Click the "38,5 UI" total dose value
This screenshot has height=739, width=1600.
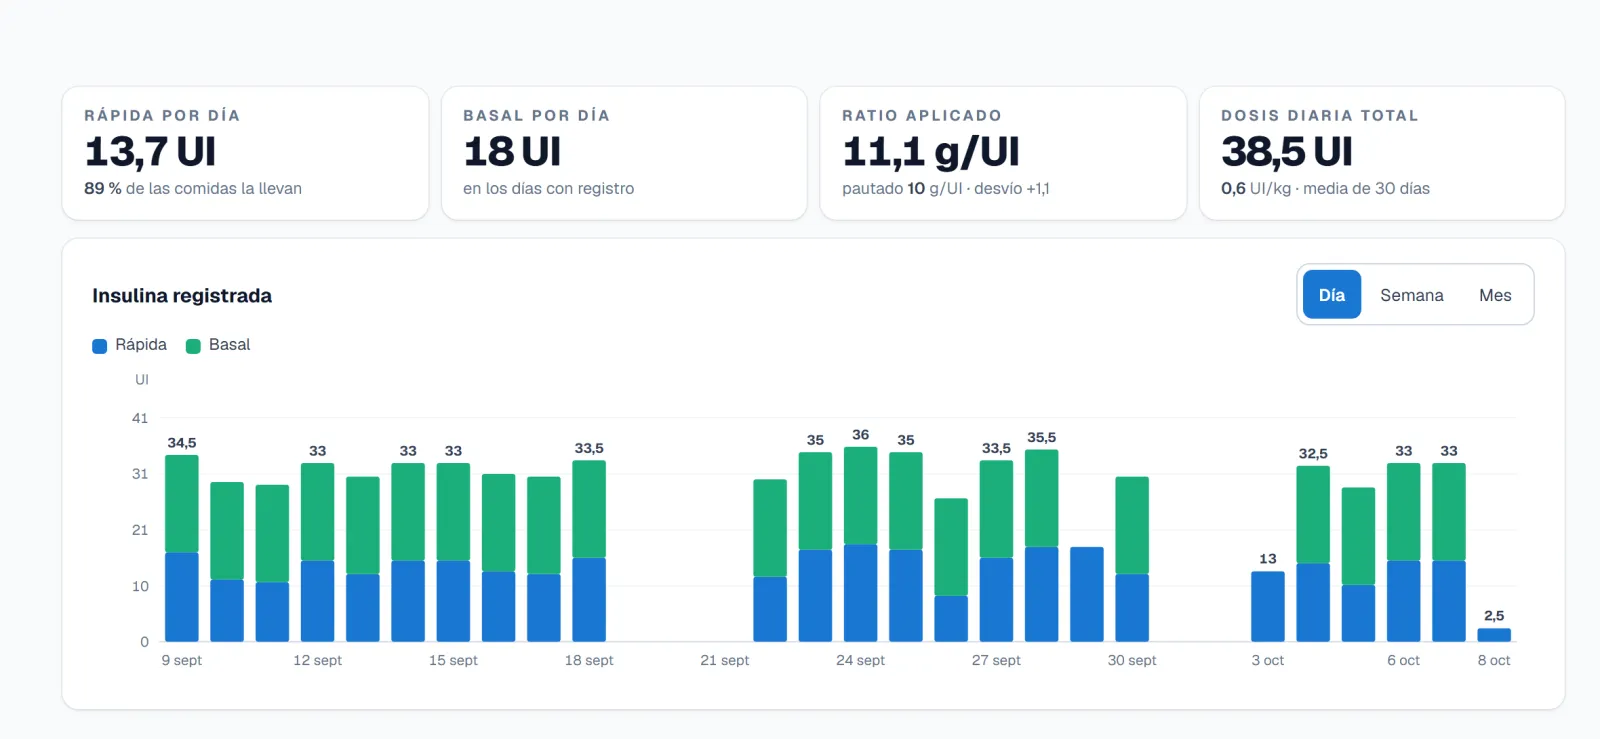(1287, 152)
